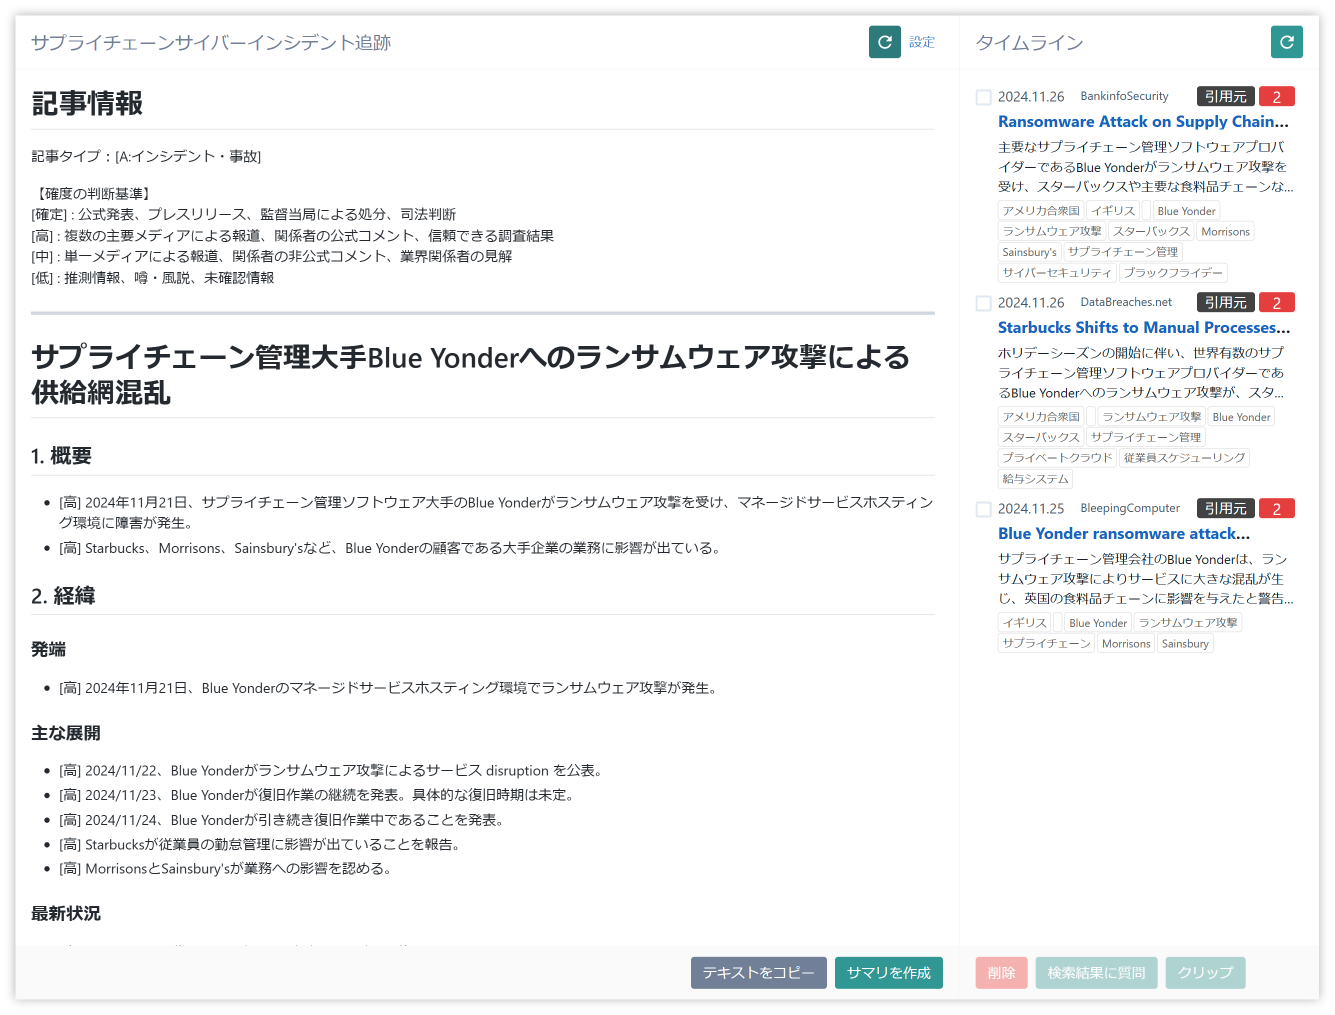The image size is (1335, 1015).
Task: Refresh the article panel with reload icon
Action: (885, 42)
